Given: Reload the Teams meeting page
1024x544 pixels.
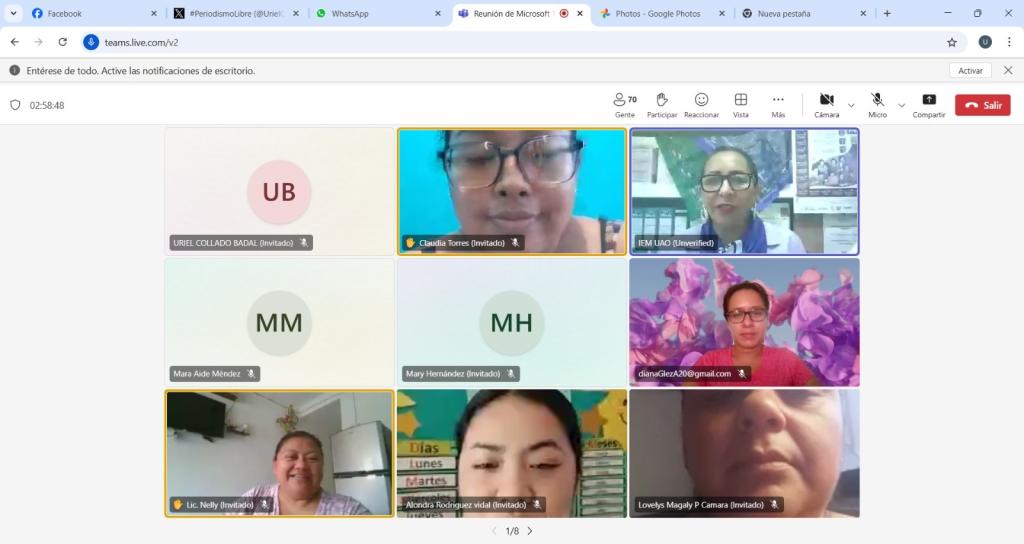Looking at the screenshot, I should 63,42.
